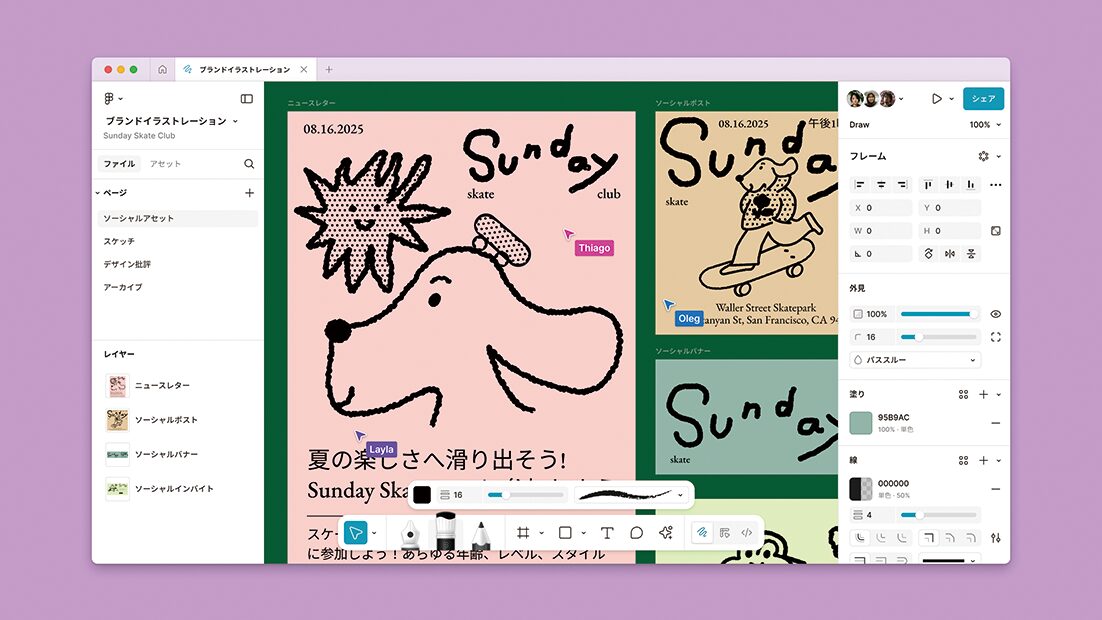Choose the Text tool
This screenshot has width=1102, height=620.
606,533
